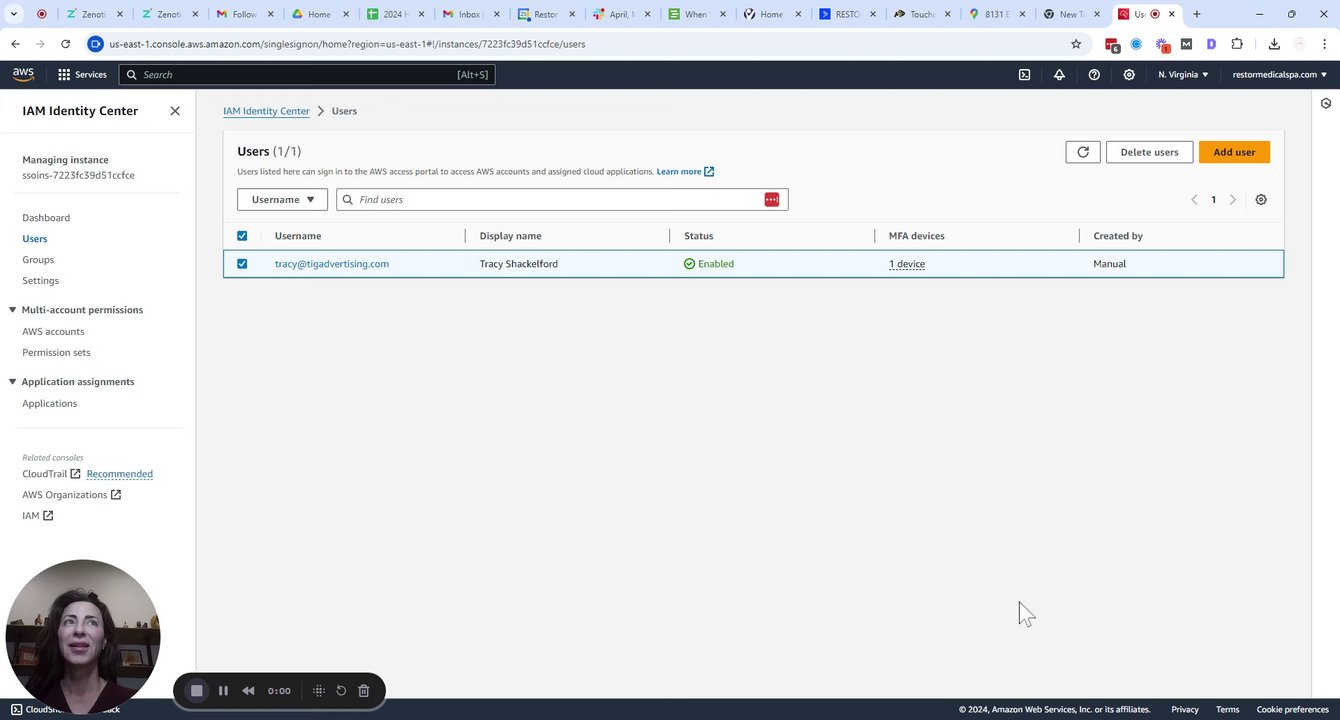Reload the browser page
This screenshot has width=1340, height=720.
click(65, 44)
